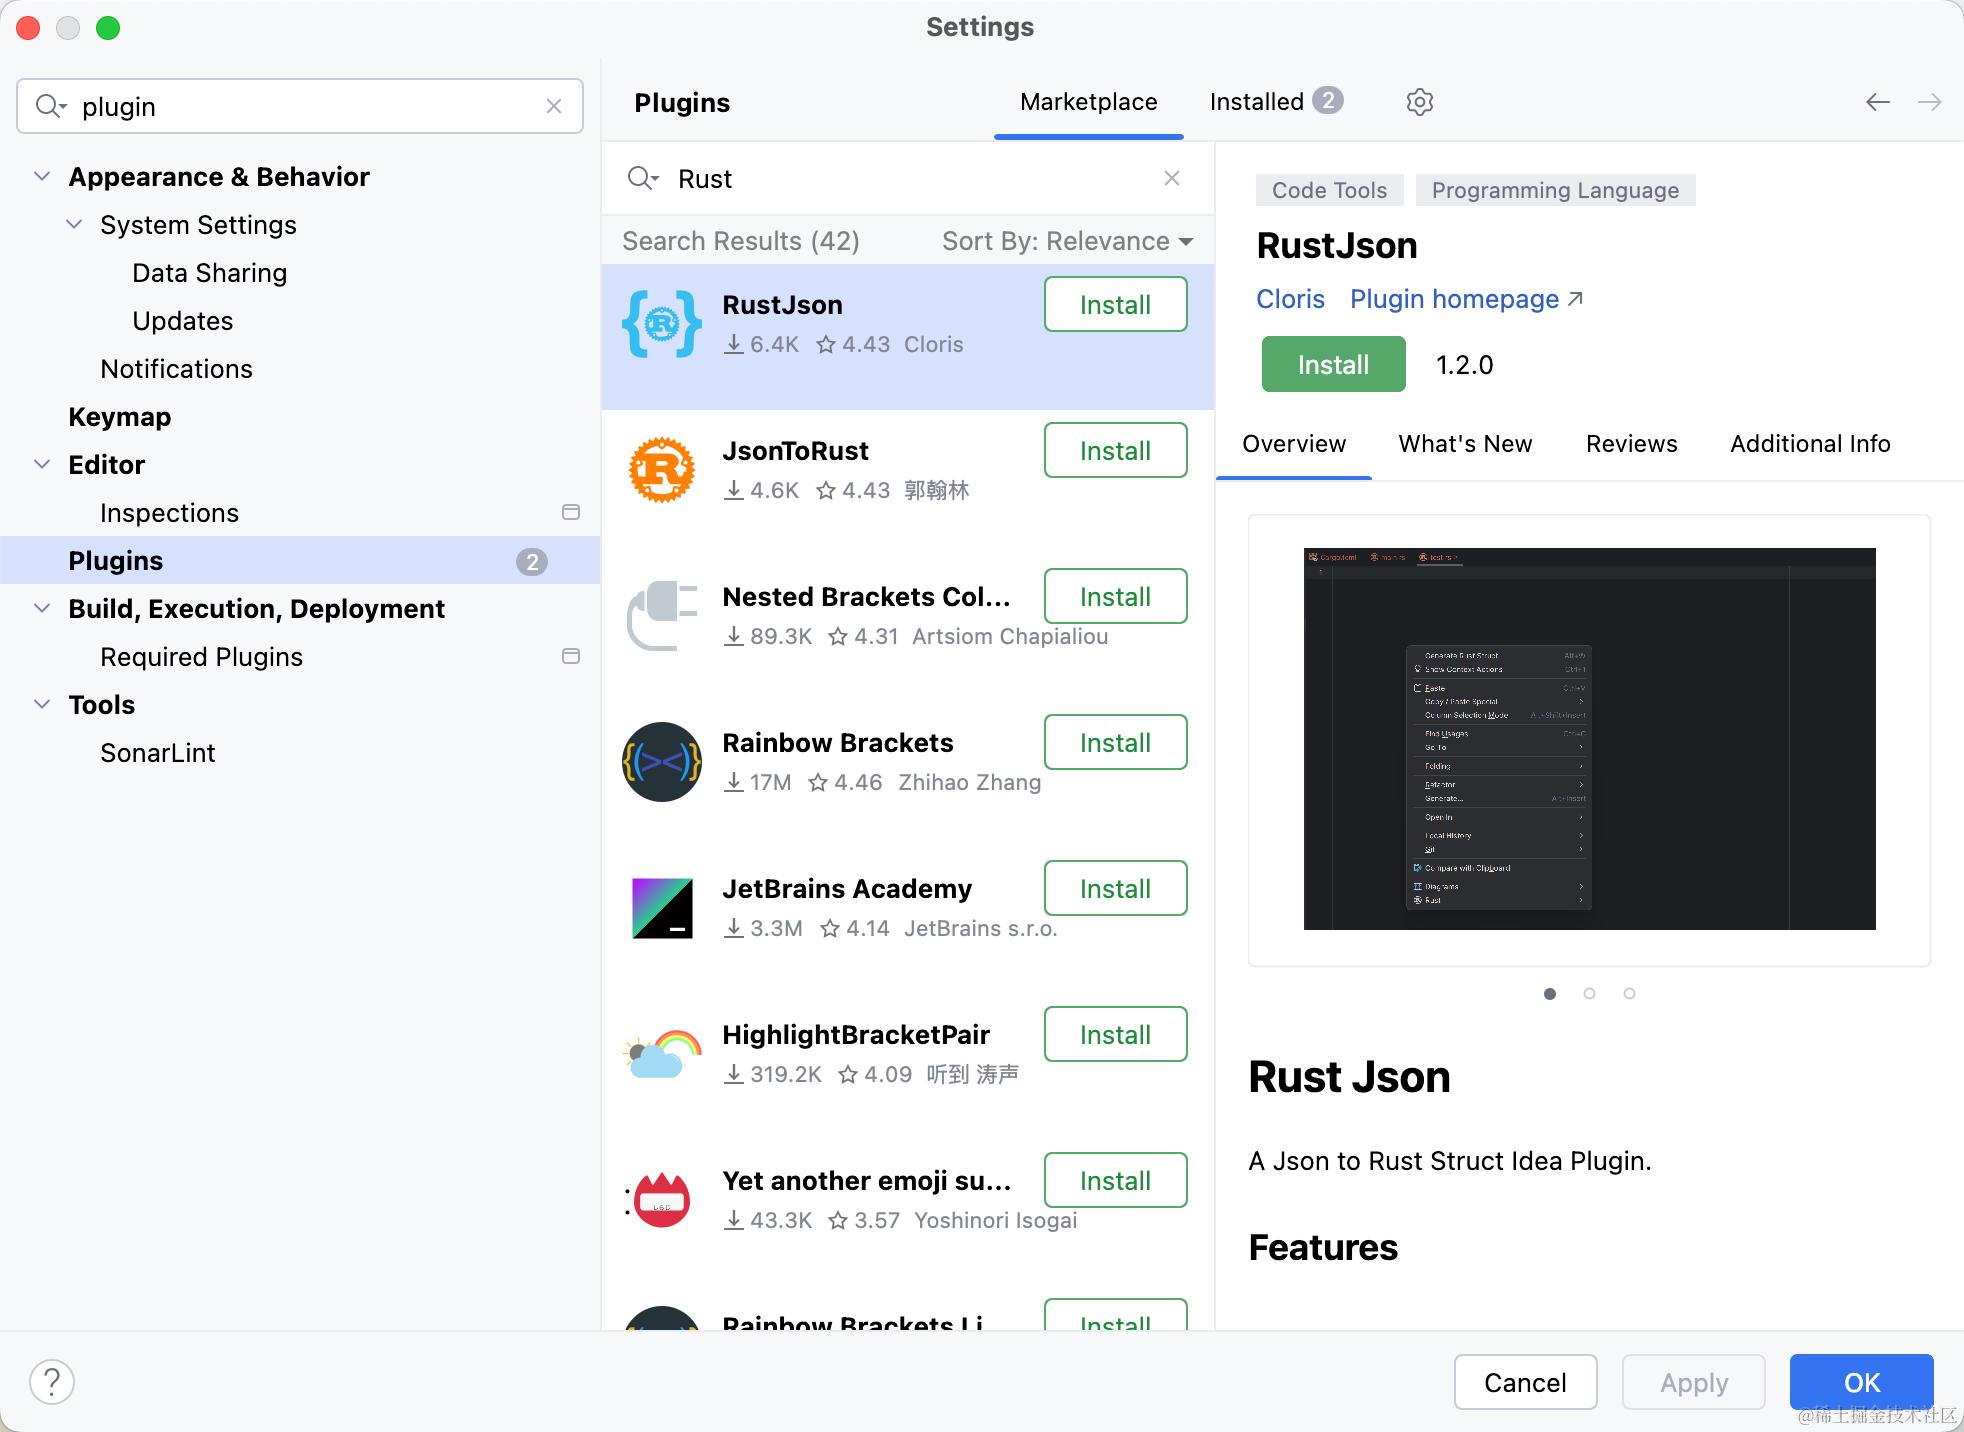Click the JsonToRust orange gear icon

661,470
